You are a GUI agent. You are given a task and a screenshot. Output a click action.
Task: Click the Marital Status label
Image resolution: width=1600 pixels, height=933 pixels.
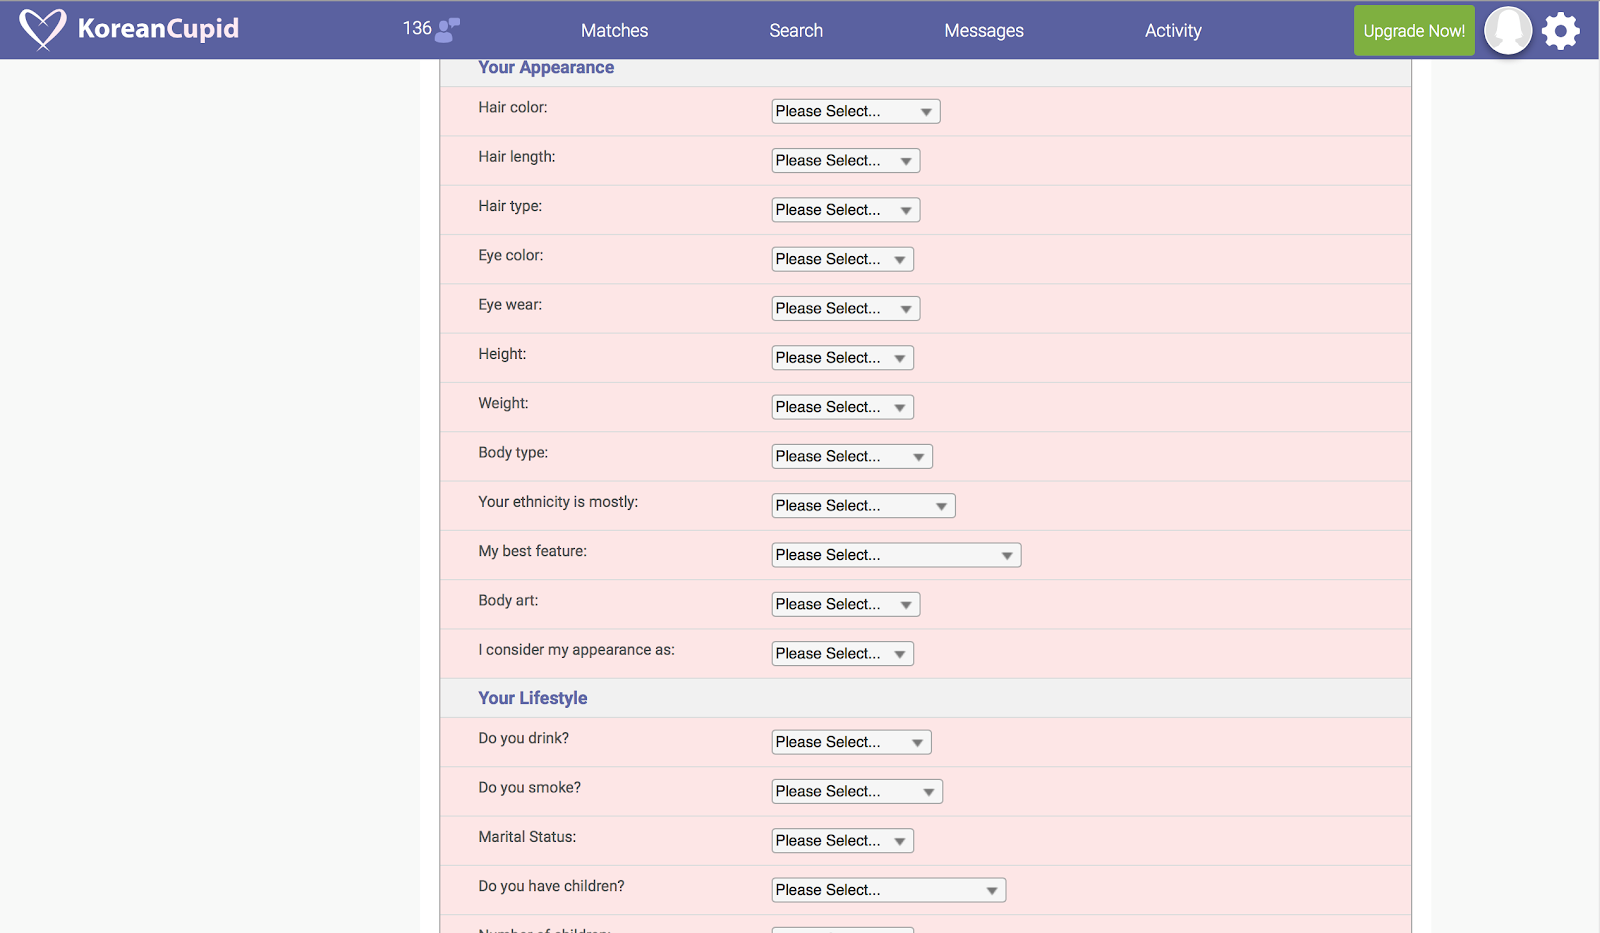point(527,837)
